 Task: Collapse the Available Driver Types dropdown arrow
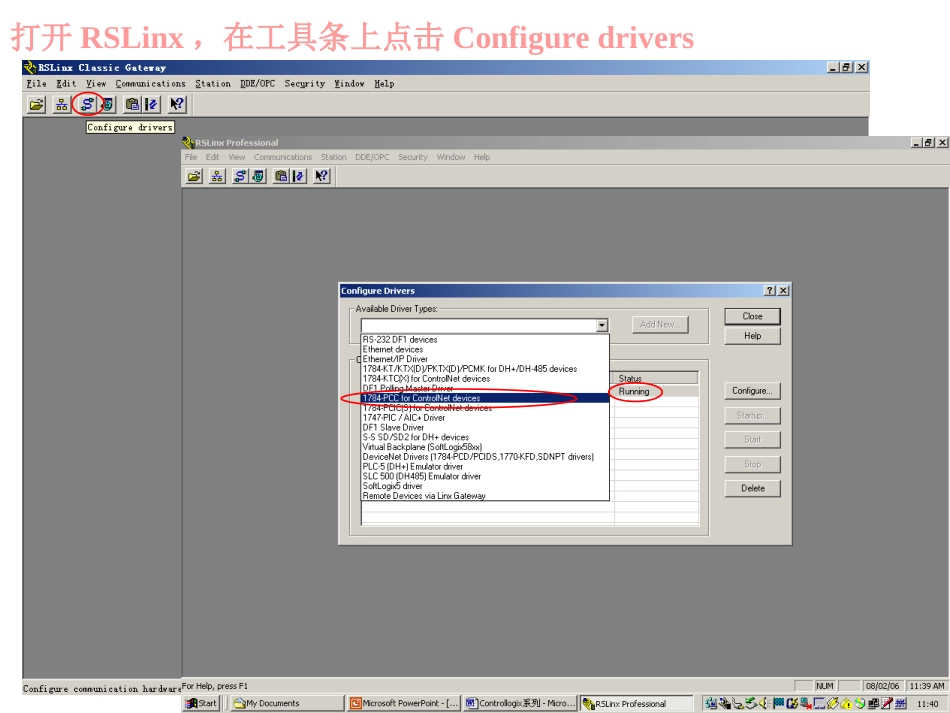(601, 325)
